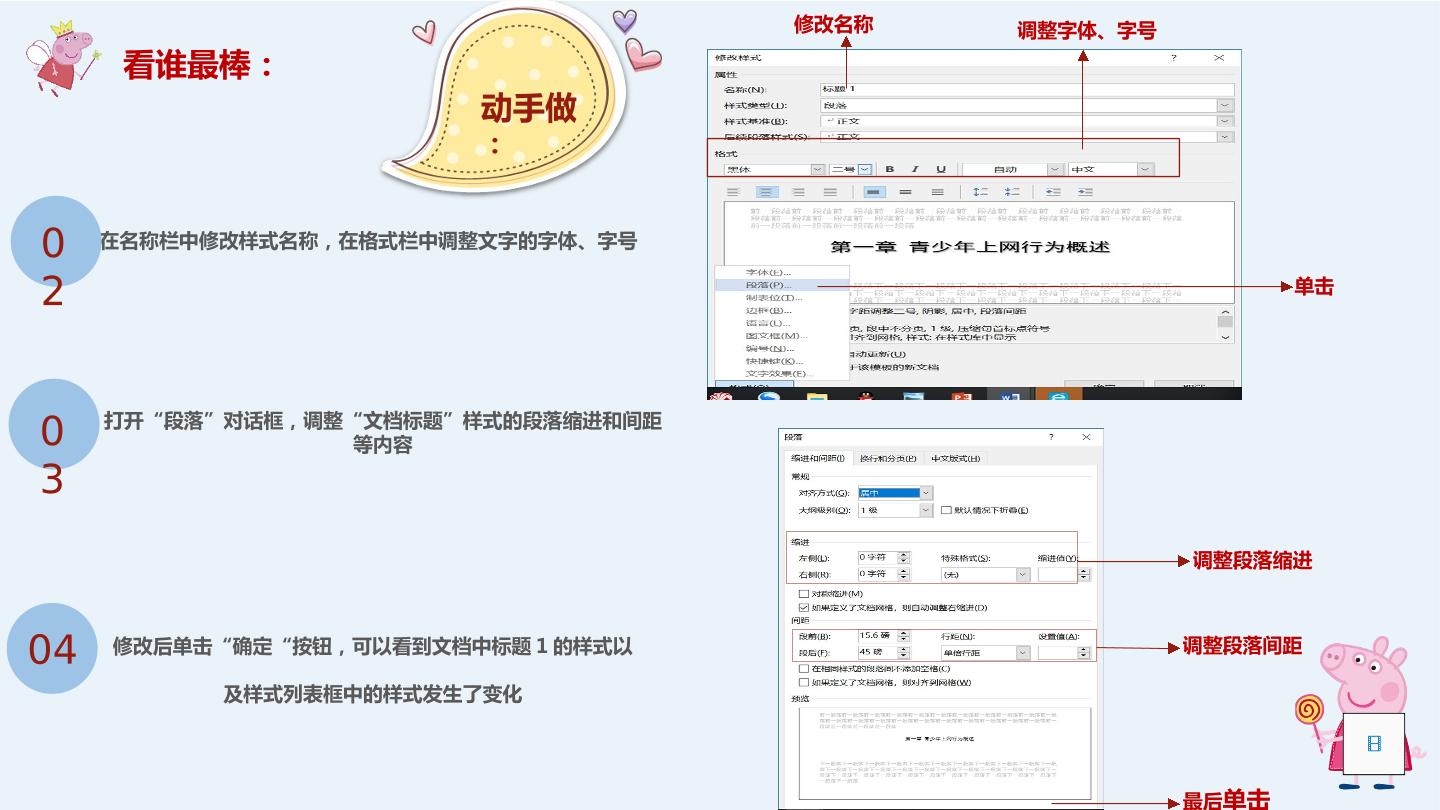Switch to the 换行和分页 tab
The image size is (1440, 810).
point(888,458)
